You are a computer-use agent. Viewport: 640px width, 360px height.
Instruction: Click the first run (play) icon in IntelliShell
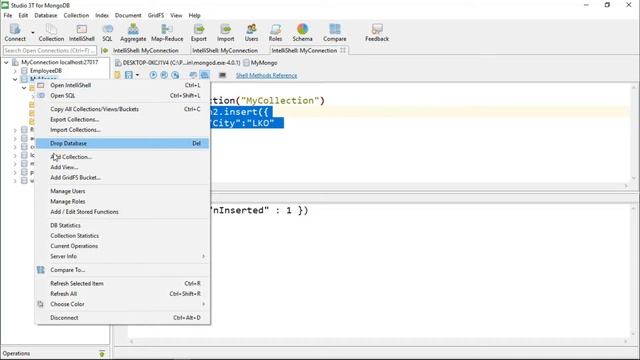click(x=153, y=75)
